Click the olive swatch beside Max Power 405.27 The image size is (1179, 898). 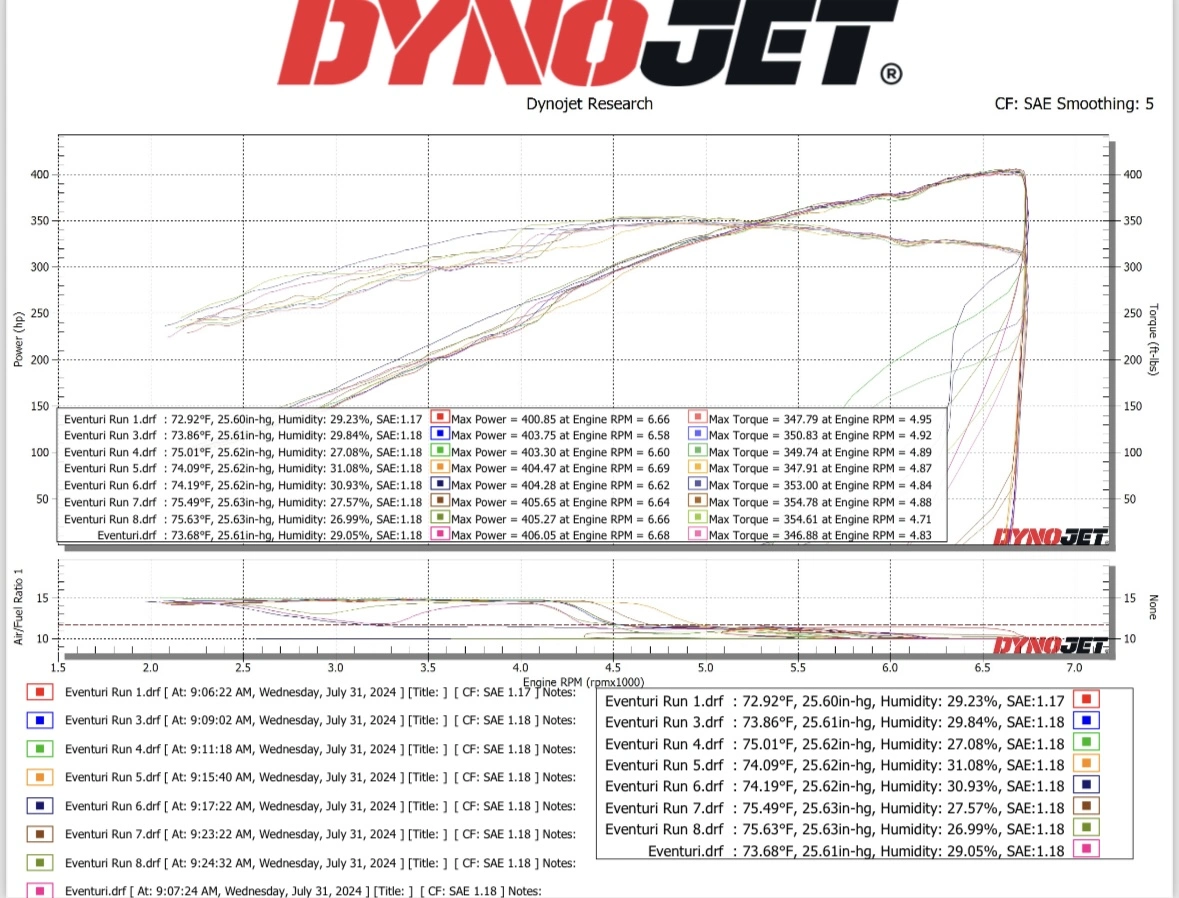(x=440, y=517)
